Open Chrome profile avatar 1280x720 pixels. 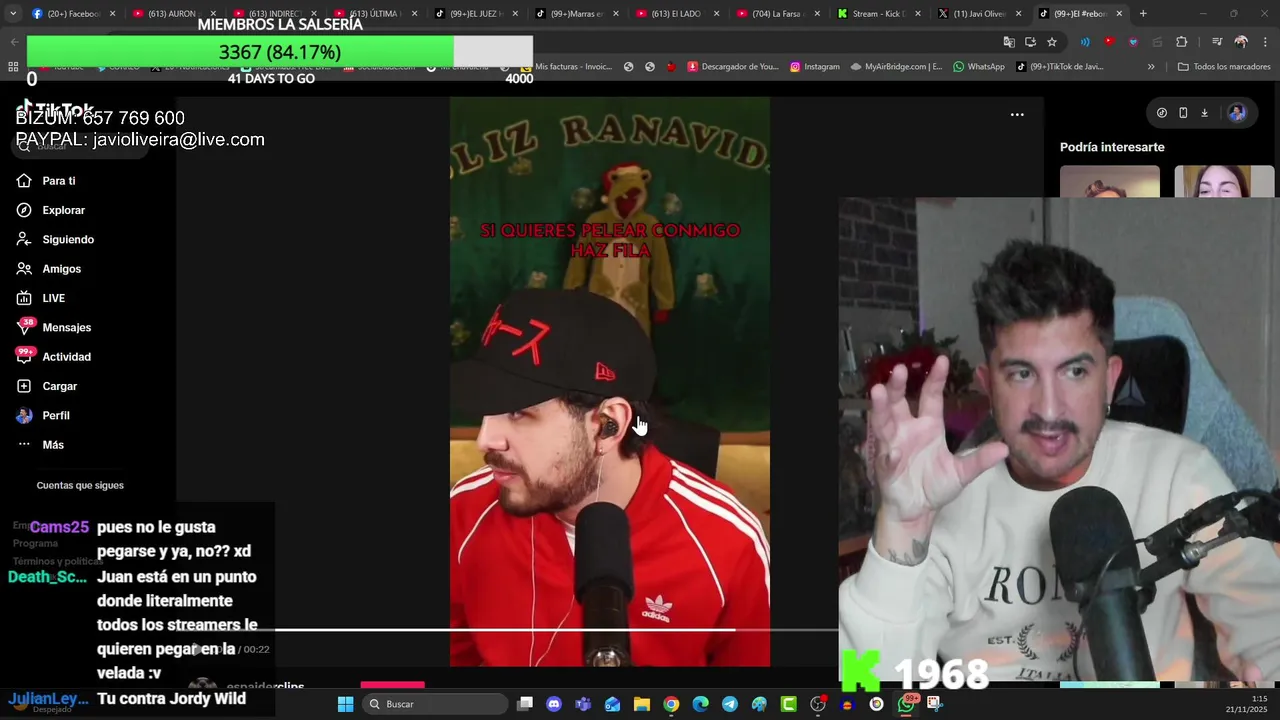[1241, 42]
